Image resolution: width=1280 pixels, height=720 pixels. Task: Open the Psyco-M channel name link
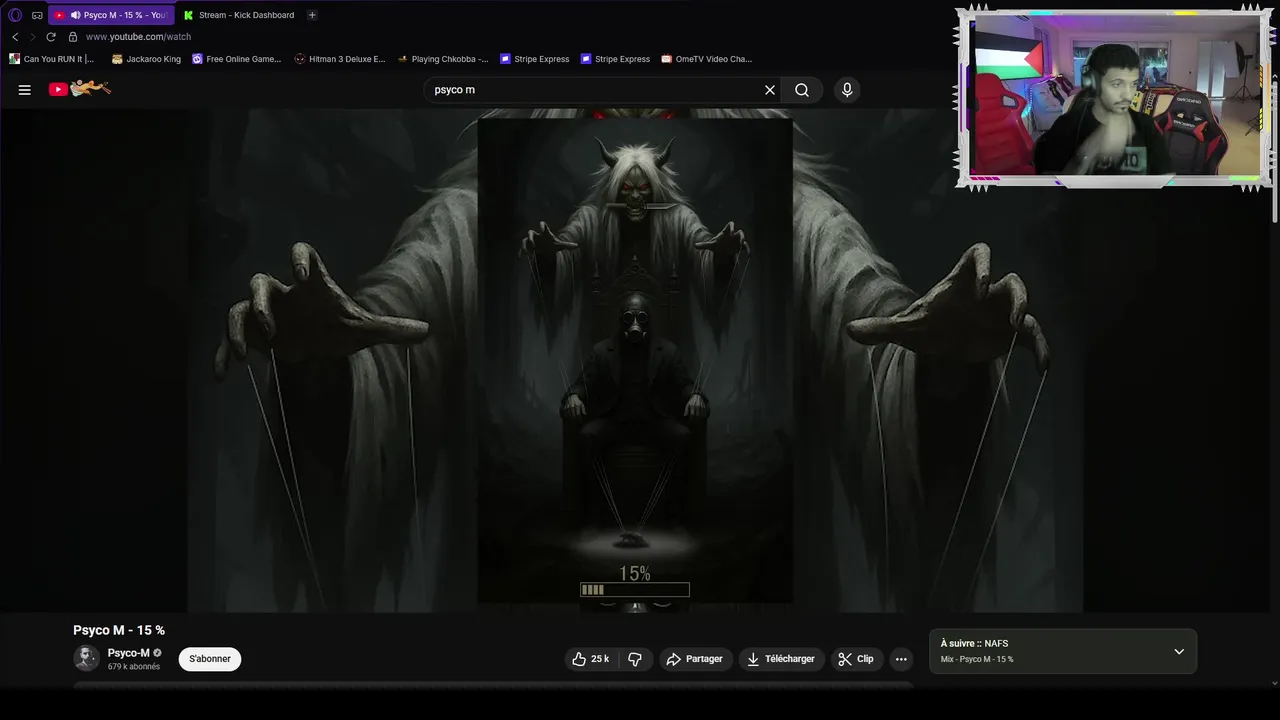[128, 653]
